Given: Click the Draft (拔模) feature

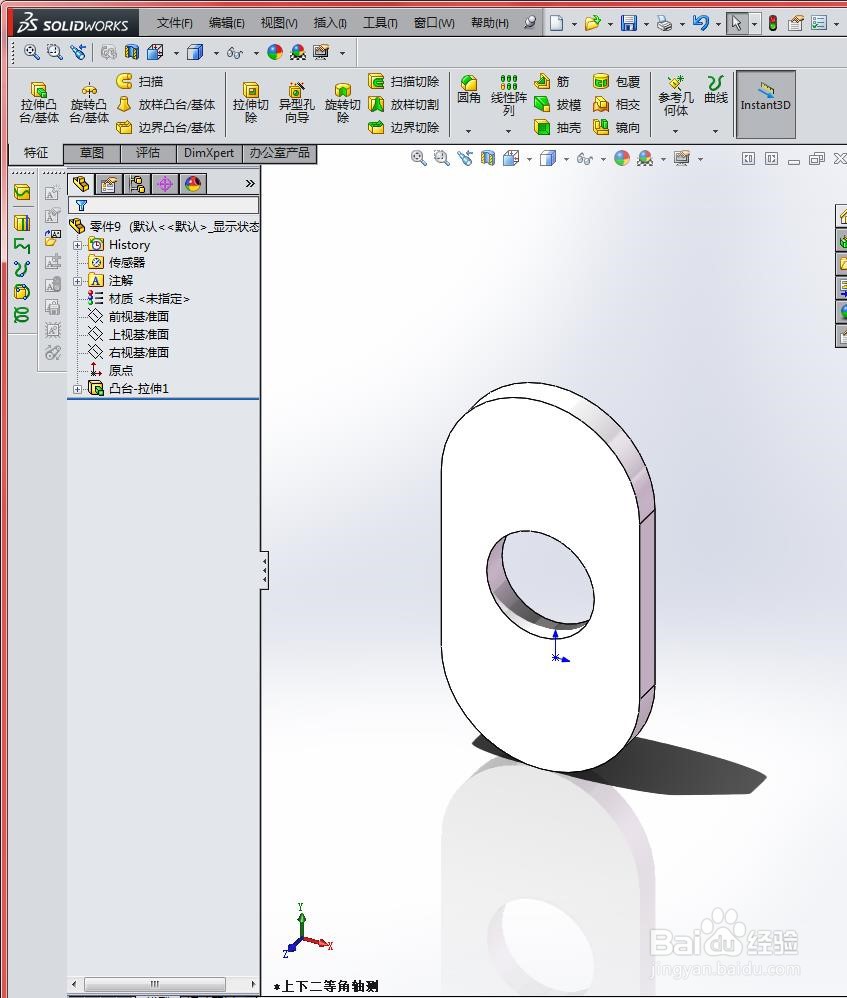Looking at the screenshot, I should pyautogui.click(x=557, y=104).
